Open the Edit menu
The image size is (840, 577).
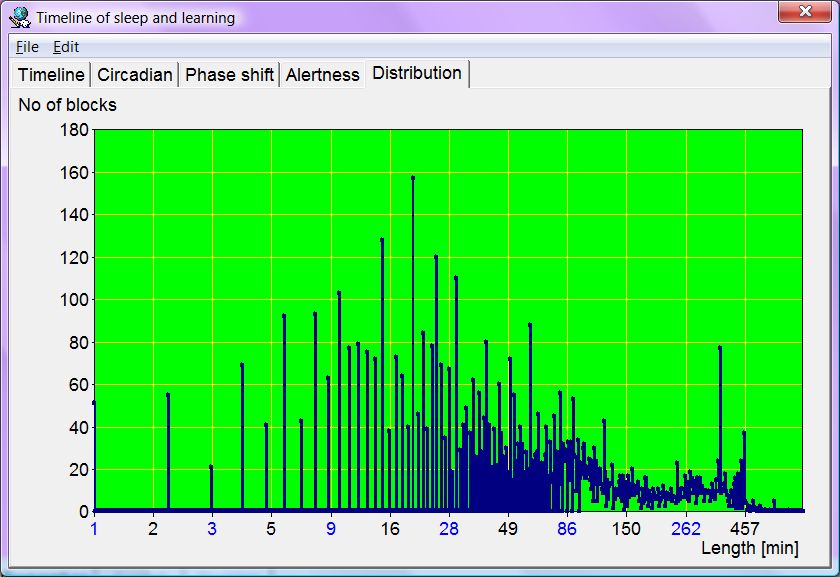click(x=66, y=47)
